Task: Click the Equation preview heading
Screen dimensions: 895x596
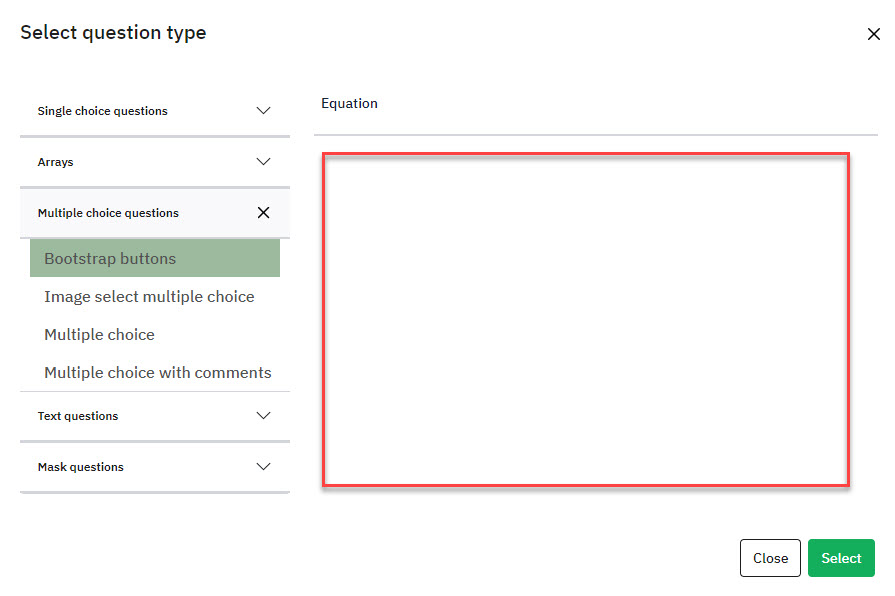Action: (349, 103)
